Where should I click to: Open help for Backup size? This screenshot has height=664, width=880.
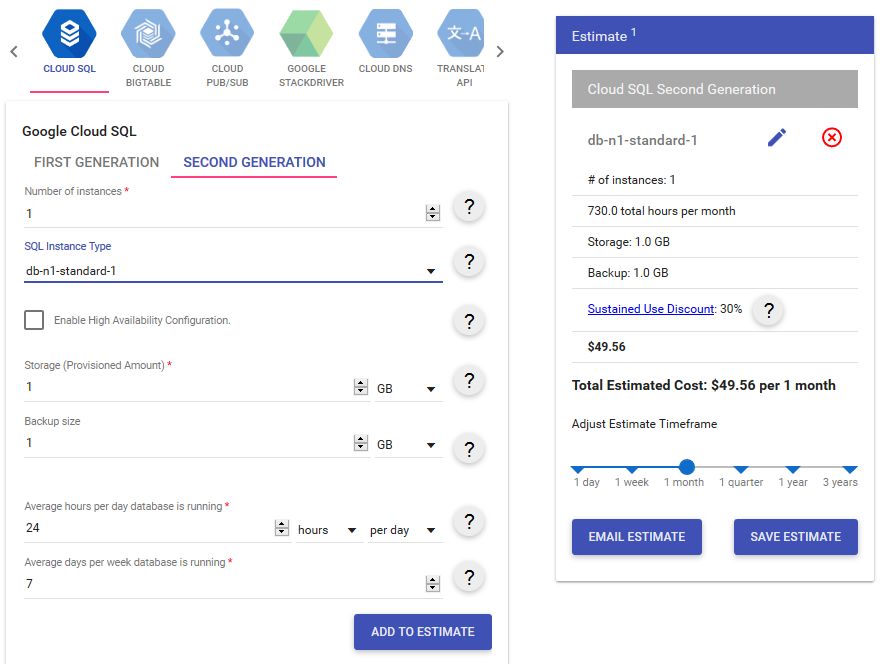[469, 448]
